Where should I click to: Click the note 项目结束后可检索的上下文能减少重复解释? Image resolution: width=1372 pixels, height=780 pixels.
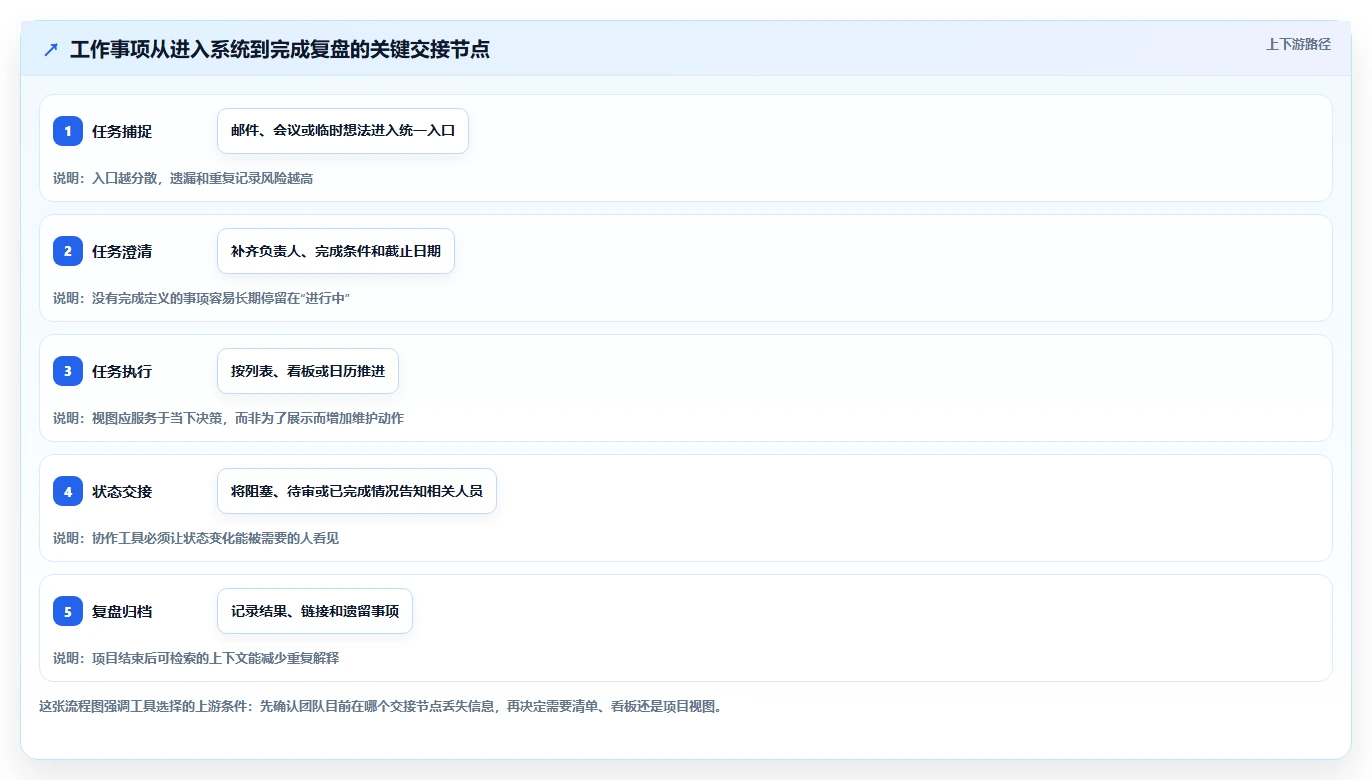click(196, 658)
